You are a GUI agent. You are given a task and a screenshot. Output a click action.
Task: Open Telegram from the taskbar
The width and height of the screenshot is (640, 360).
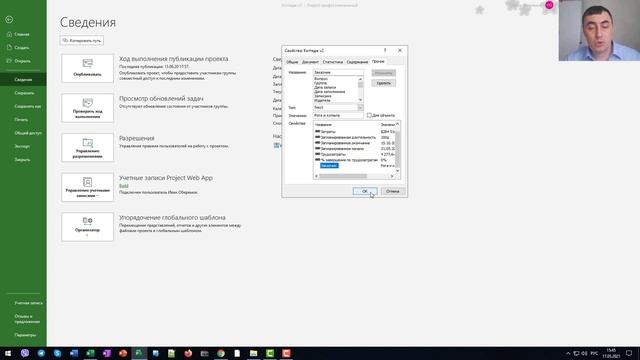[x=41, y=353]
